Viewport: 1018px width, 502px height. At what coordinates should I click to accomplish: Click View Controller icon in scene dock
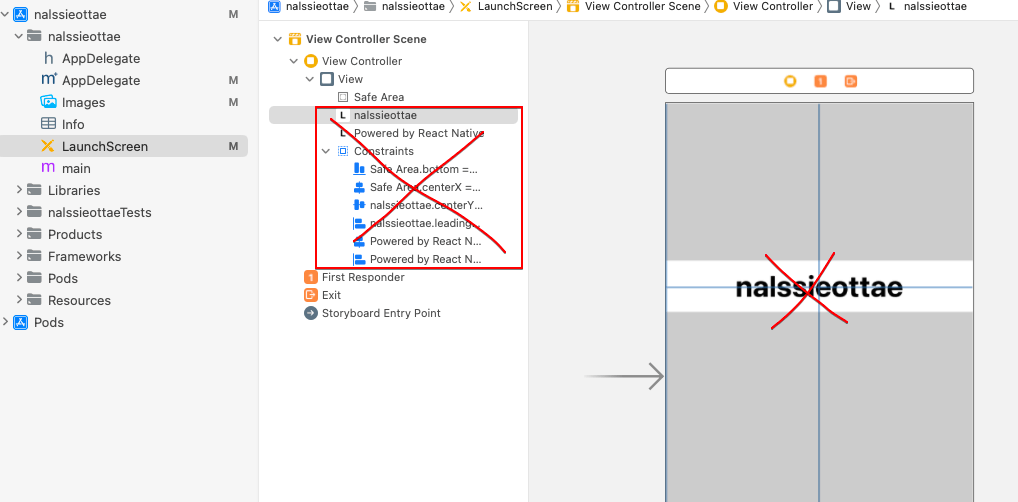pyautogui.click(x=790, y=81)
